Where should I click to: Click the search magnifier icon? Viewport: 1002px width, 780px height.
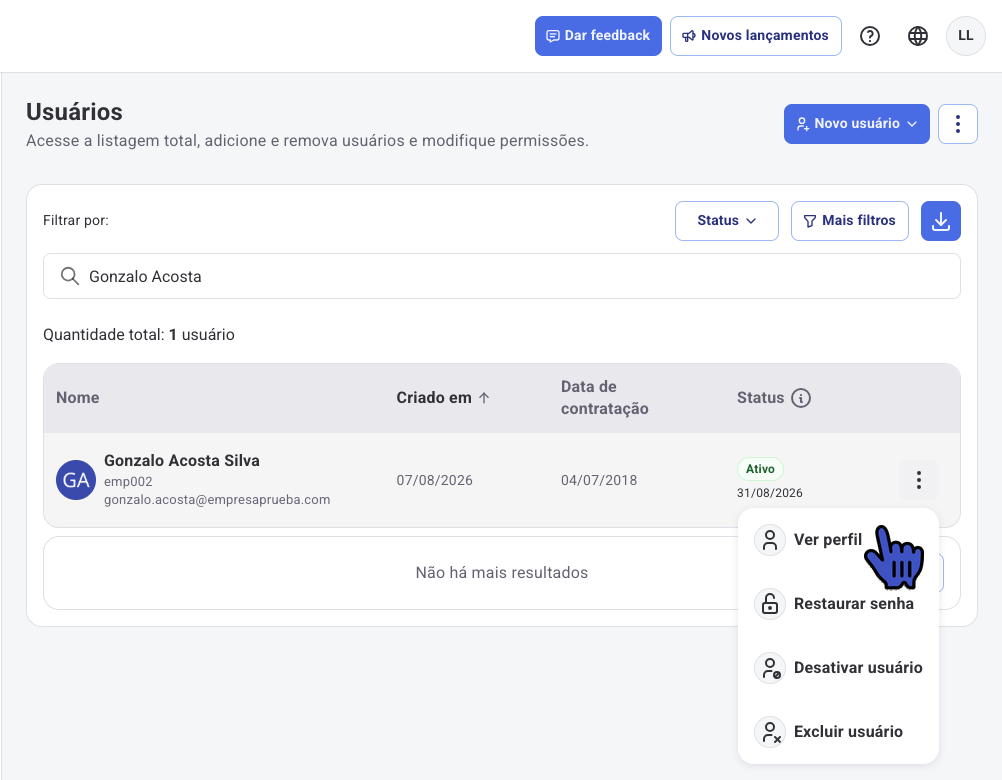click(70, 276)
